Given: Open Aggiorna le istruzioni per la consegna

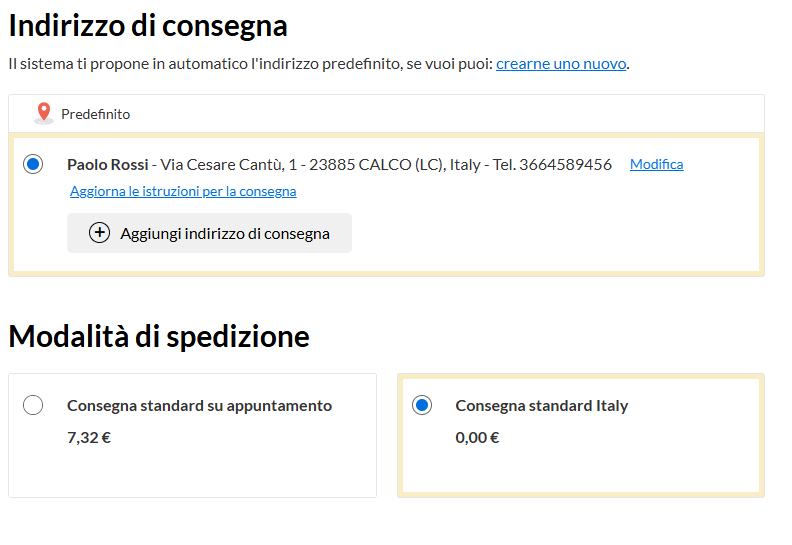Looking at the screenshot, I should (183, 191).
